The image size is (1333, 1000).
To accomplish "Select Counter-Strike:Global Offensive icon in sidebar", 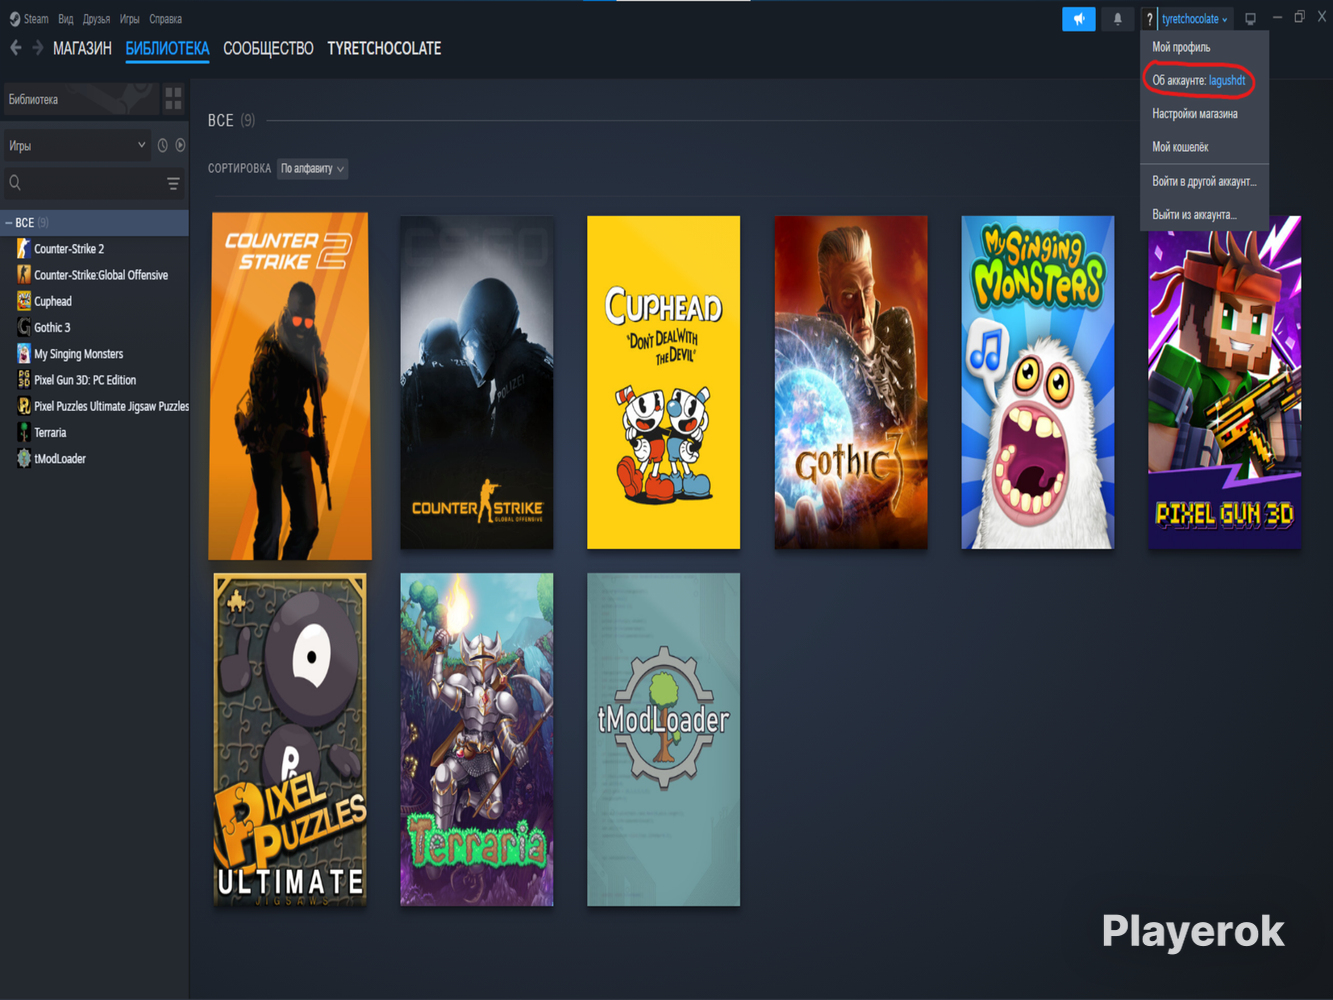I will pos(24,275).
